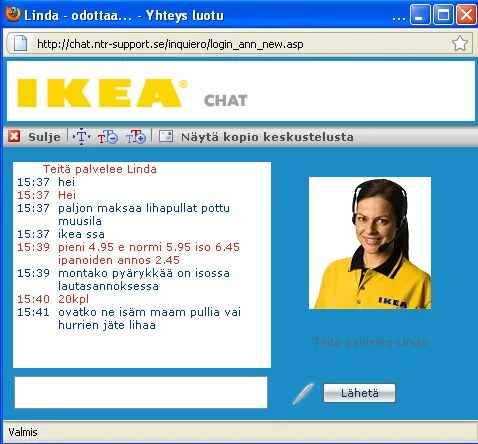The width and height of the screenshot is (478, 444).
Task: Click the "ikea ssa" message
Action: [x=81, y=234]
